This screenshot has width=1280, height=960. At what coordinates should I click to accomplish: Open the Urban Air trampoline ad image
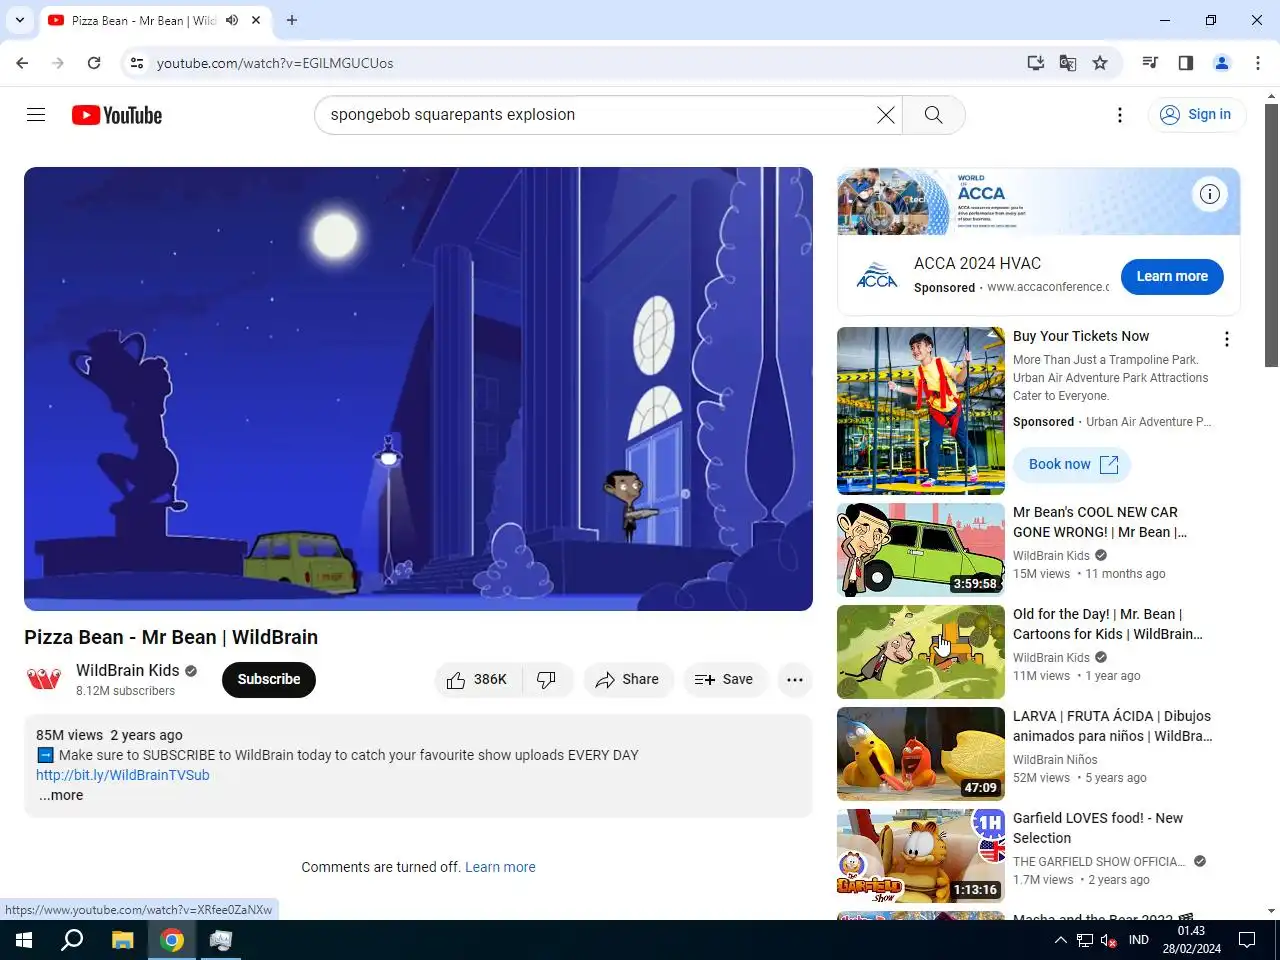coord(921,411)
